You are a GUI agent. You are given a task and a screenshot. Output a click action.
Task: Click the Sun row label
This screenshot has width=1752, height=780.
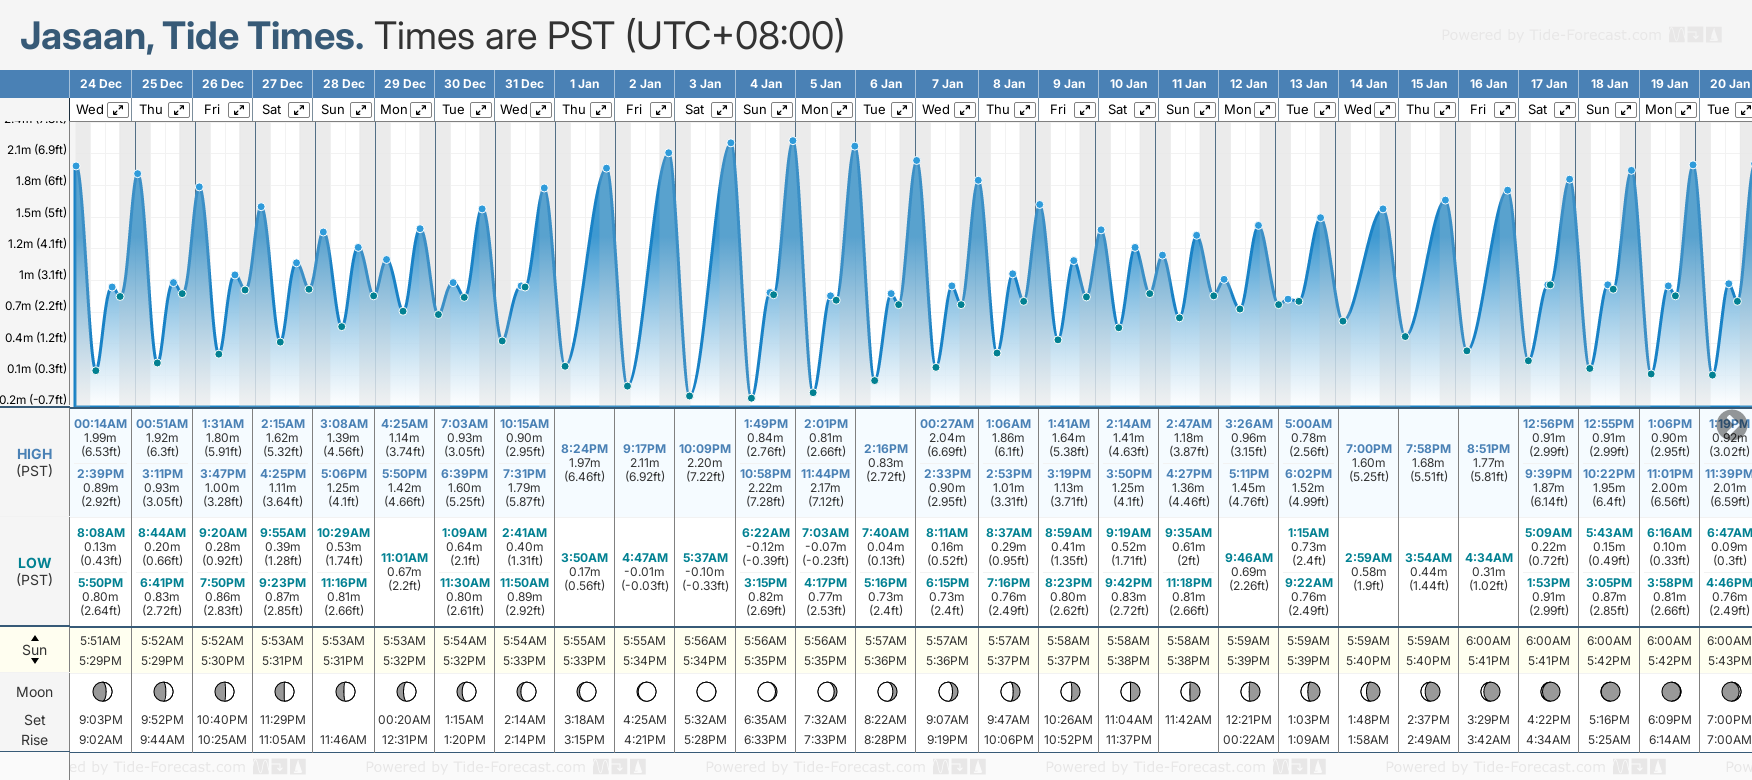click(x=35, y=650)
